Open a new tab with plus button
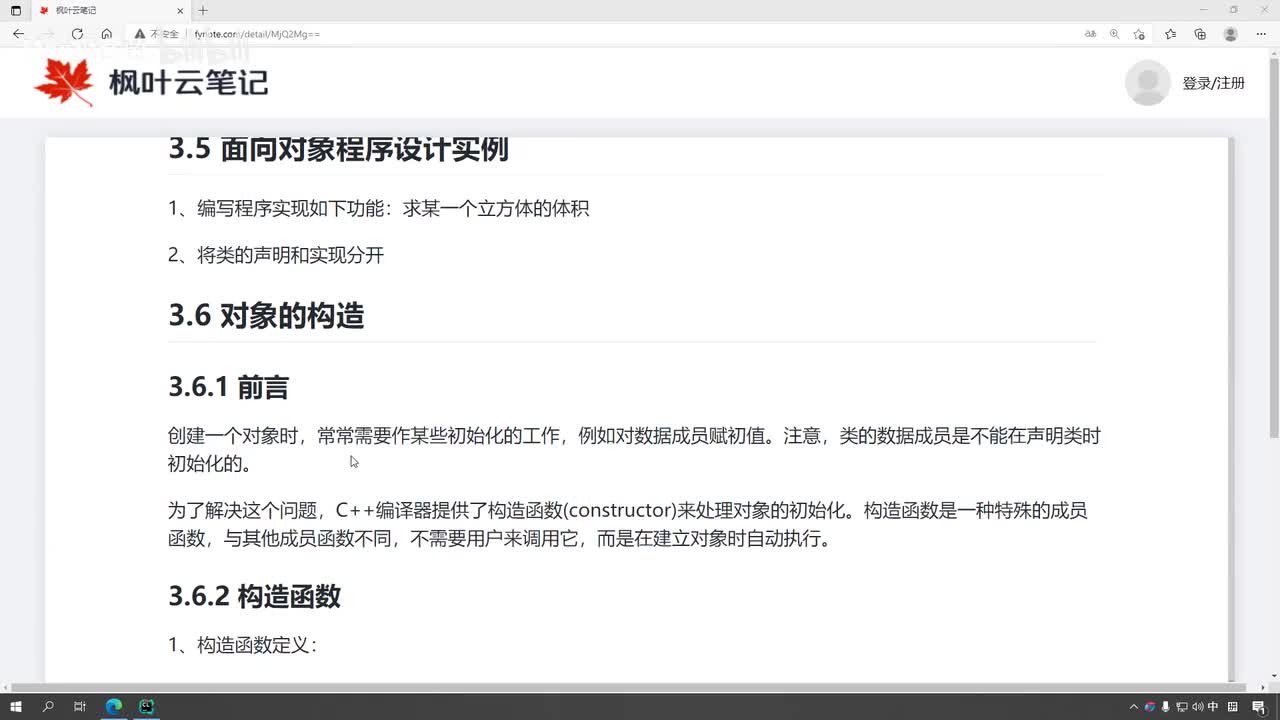 (203, 10)
